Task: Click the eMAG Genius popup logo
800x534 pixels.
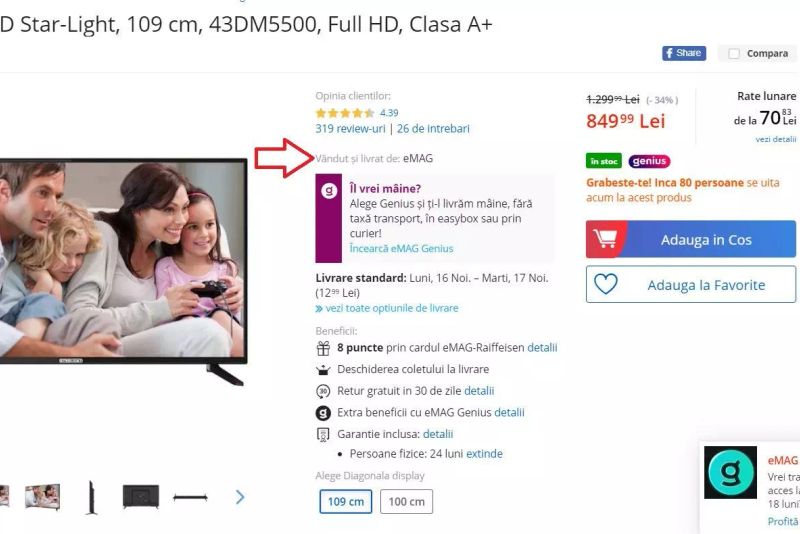Action: pyautogui.click(x=730, y=472)
